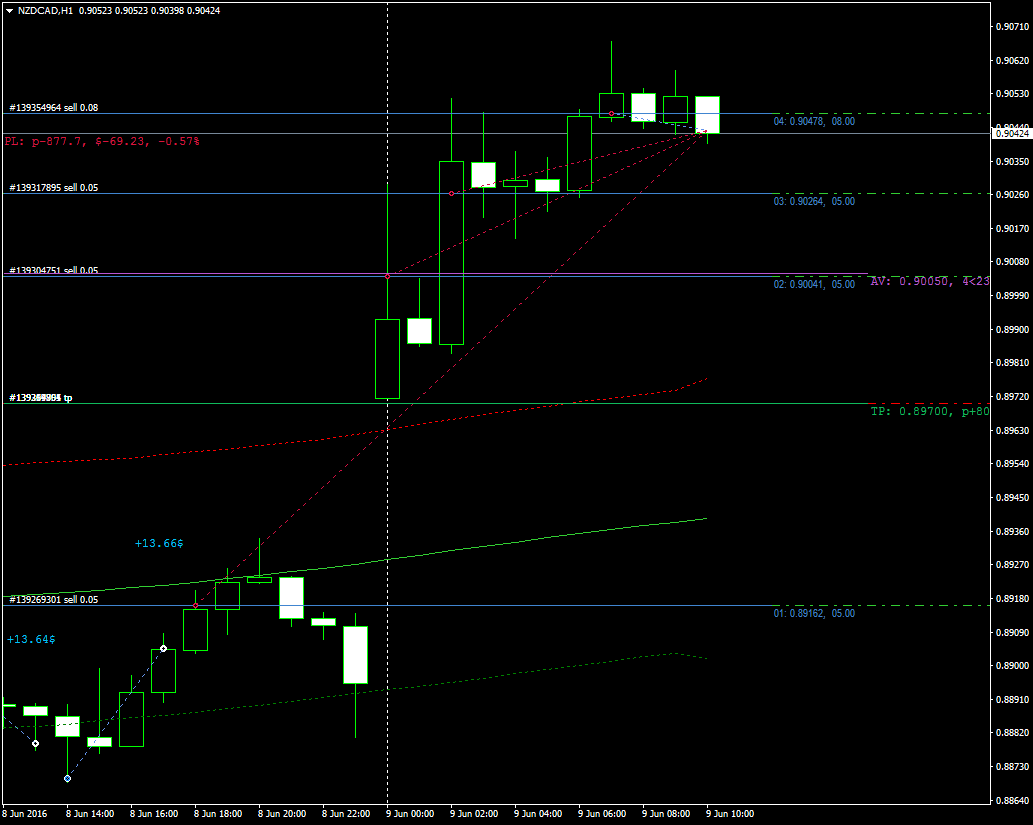This screenshot has width=1033, height=825.
Task: Click the blue circle trade marker at the lowest wick
Action: tap(67, 778)
